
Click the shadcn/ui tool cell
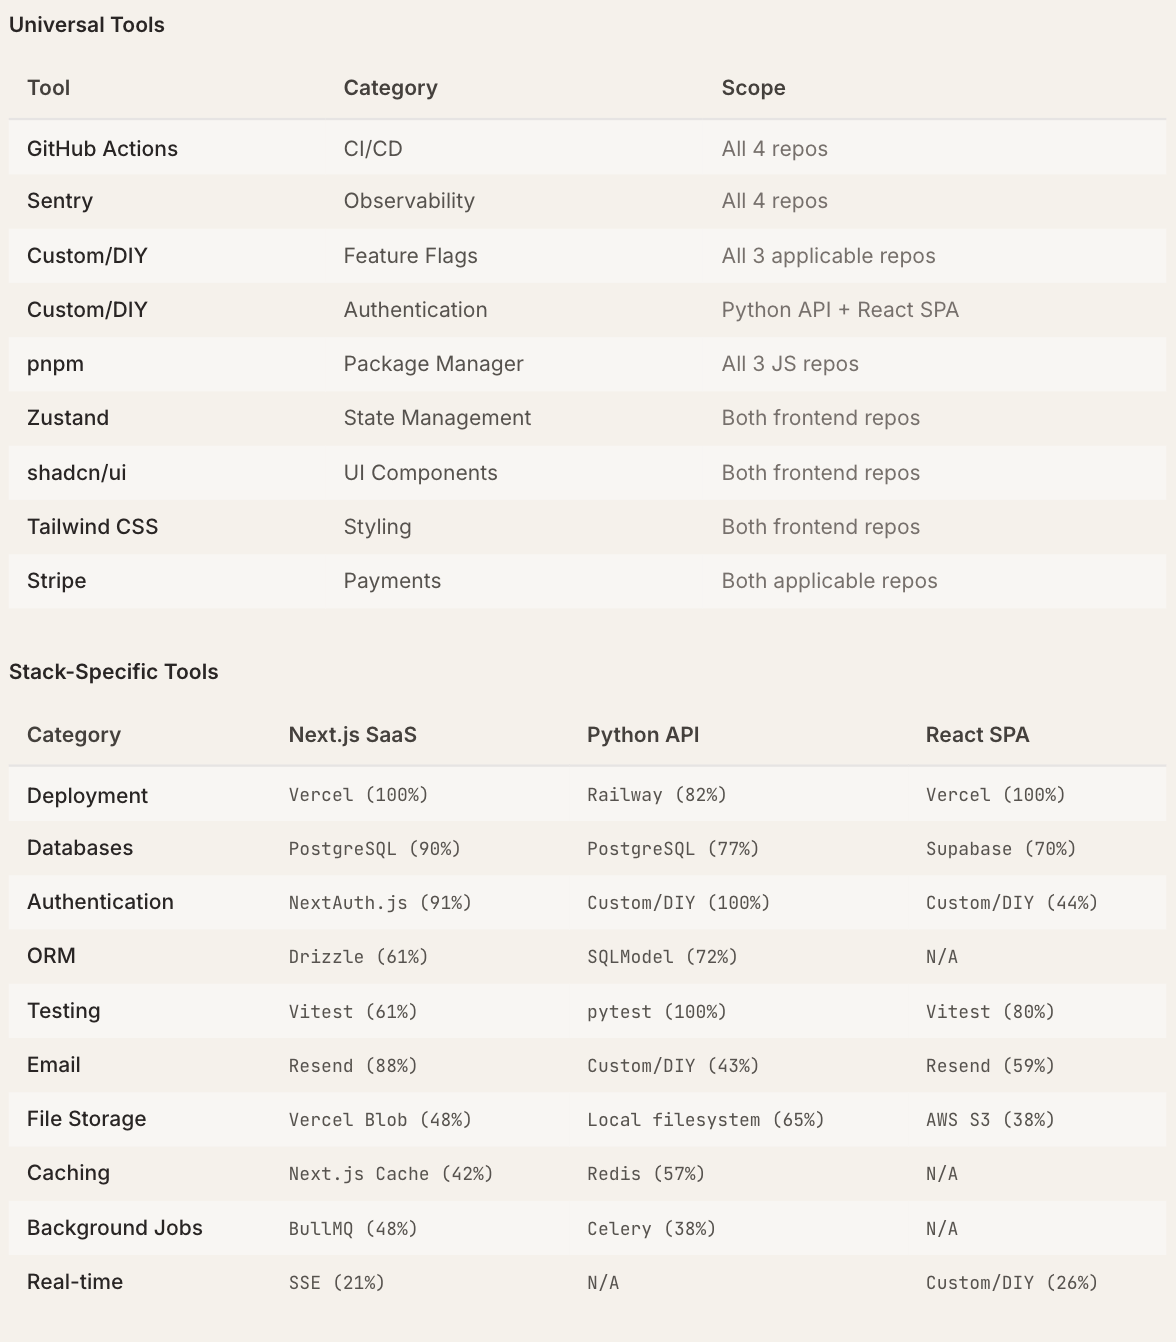click(x=77, y=473)
